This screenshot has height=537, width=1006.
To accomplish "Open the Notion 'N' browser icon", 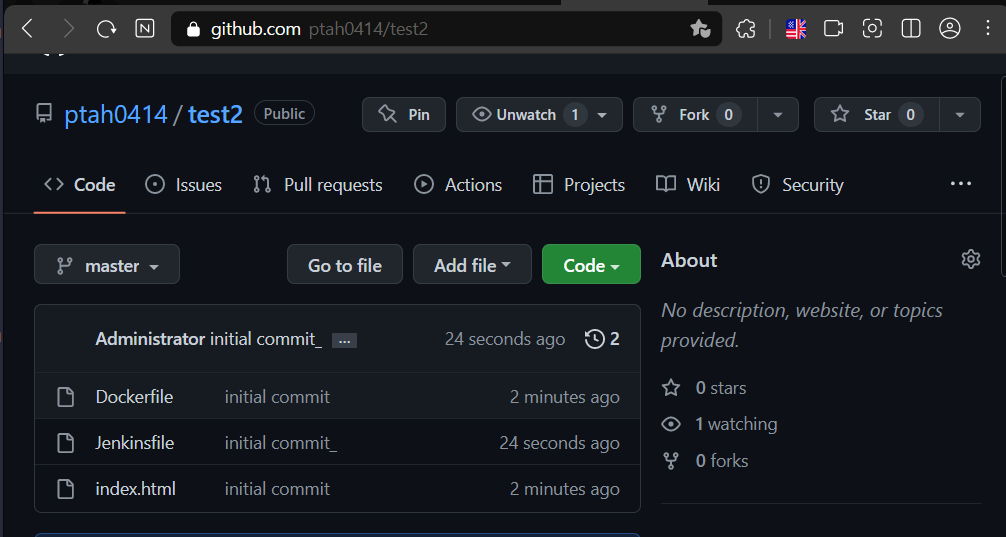I will tap(145, 28).
